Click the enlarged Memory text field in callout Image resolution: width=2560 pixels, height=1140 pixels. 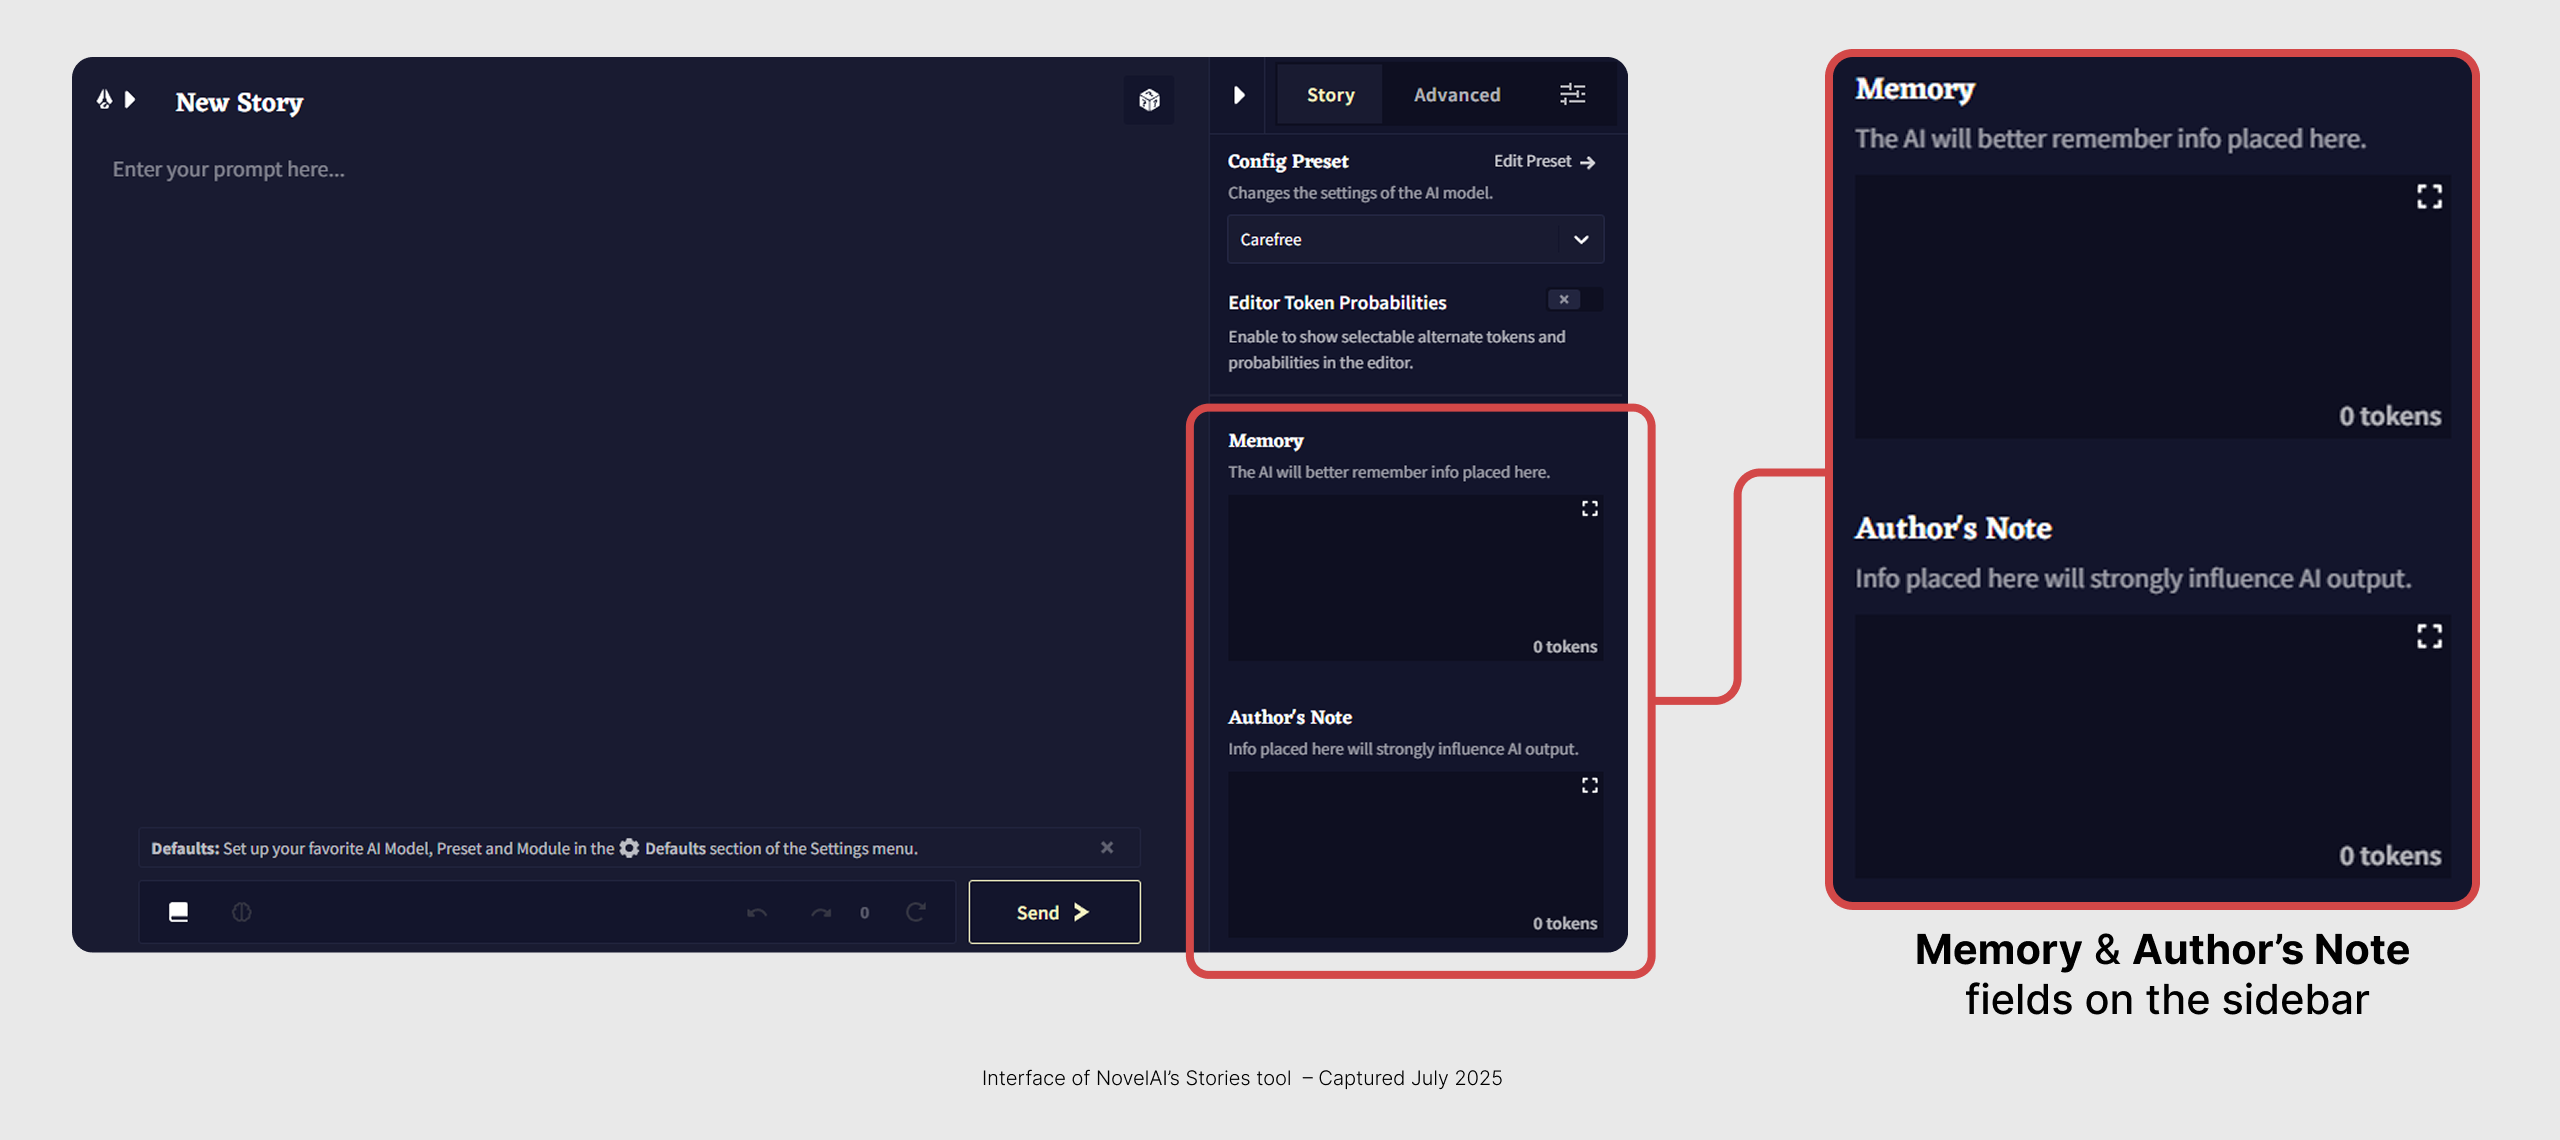point(2152,307)
